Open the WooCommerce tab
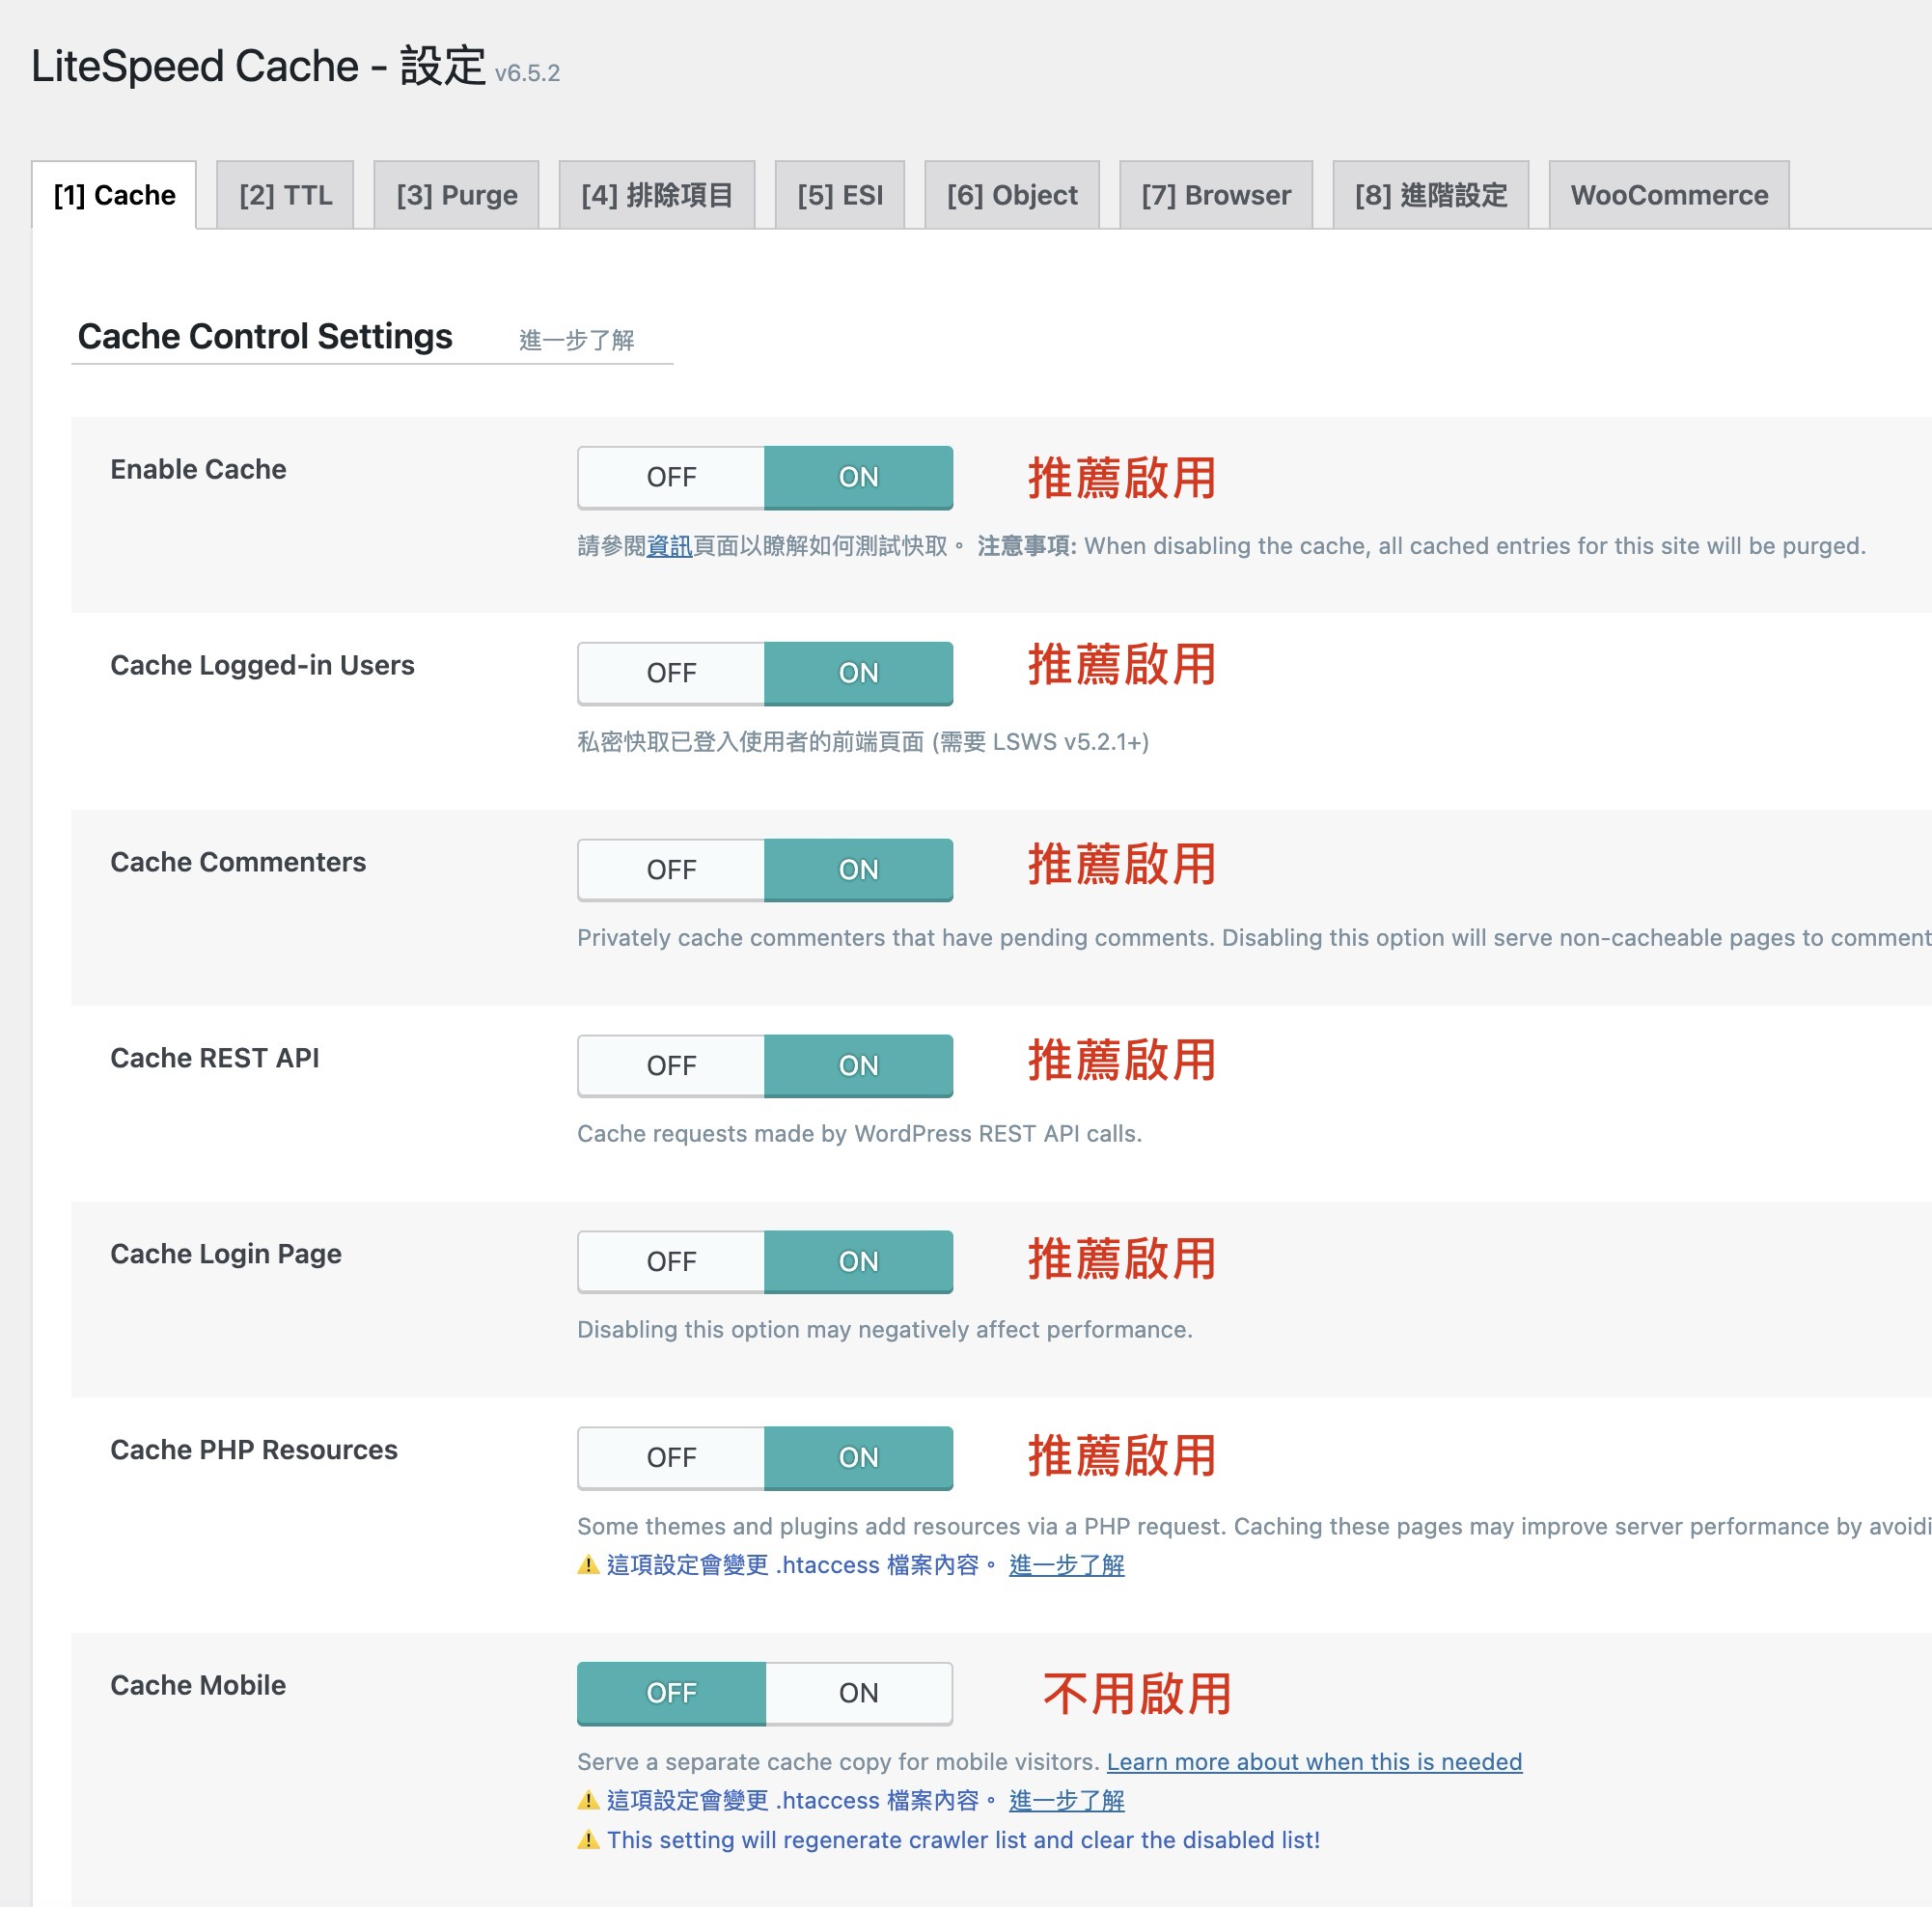Screen dimensions: 1932x1907 pos(1668,195)
